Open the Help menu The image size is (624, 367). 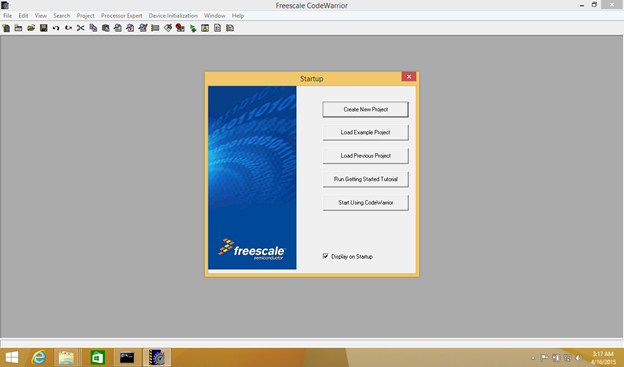click(x=238, y=16)
